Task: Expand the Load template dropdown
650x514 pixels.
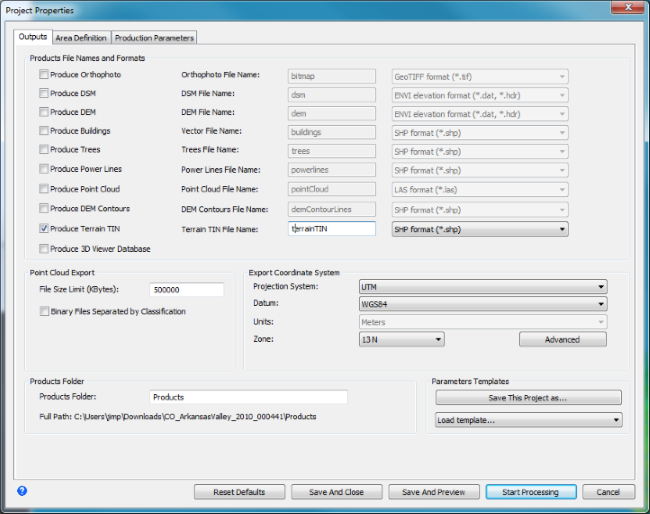Action: point(528,420)
